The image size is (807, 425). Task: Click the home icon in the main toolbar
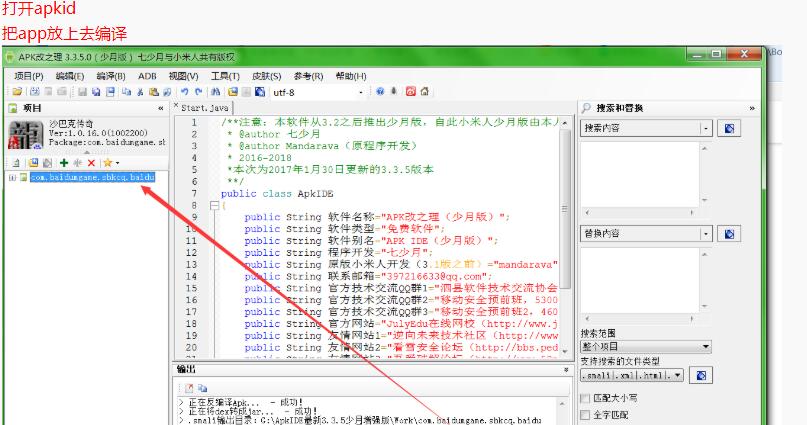coord(425,91)
